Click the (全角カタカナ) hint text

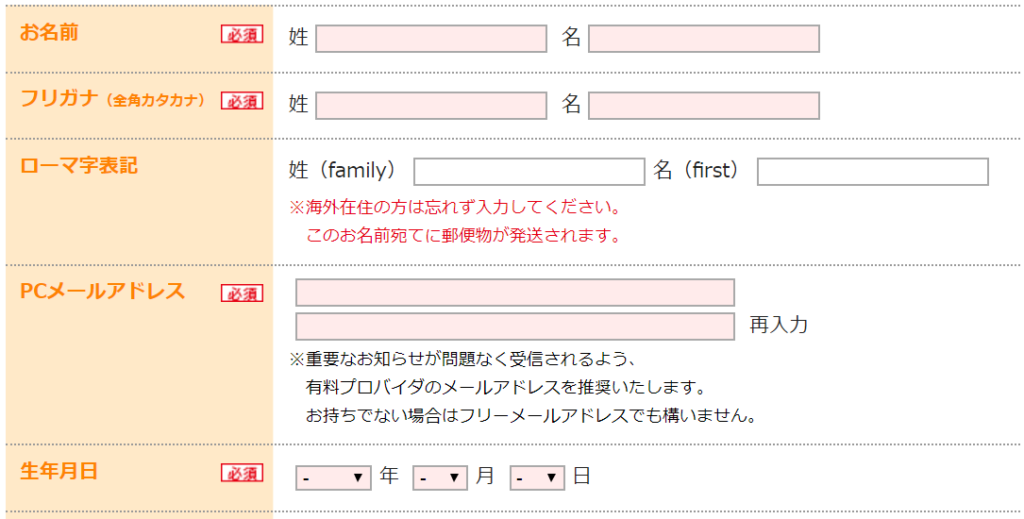[155, 101]
